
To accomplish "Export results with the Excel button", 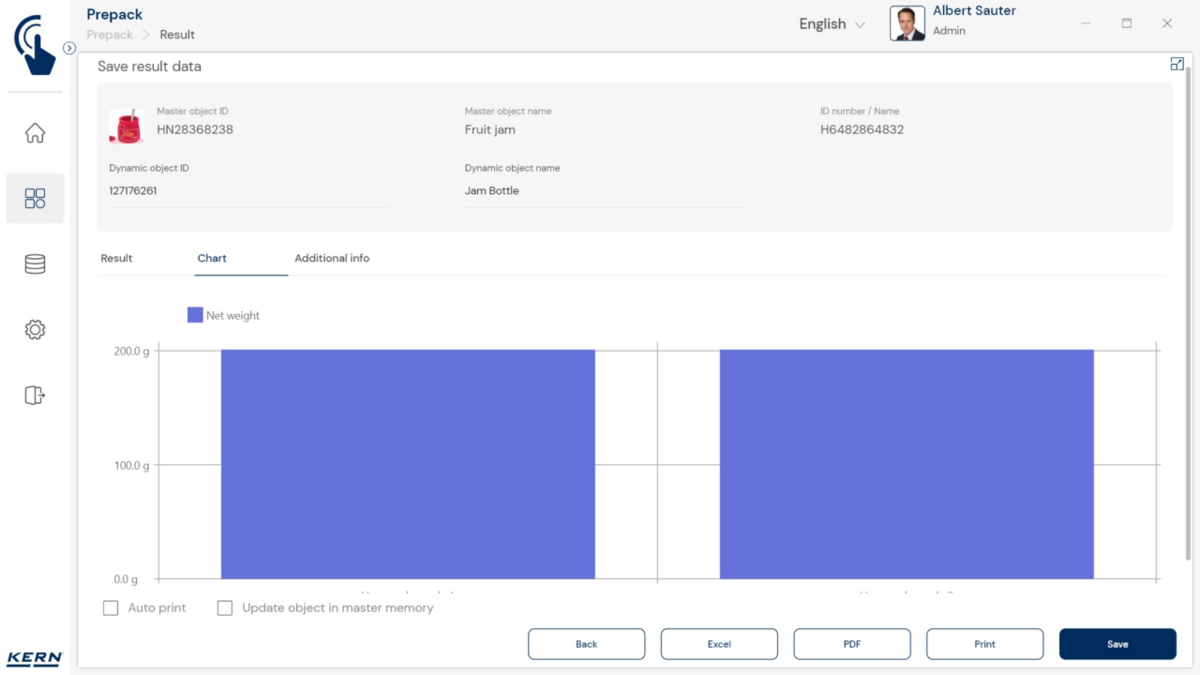I will click(x=719, y=644).
